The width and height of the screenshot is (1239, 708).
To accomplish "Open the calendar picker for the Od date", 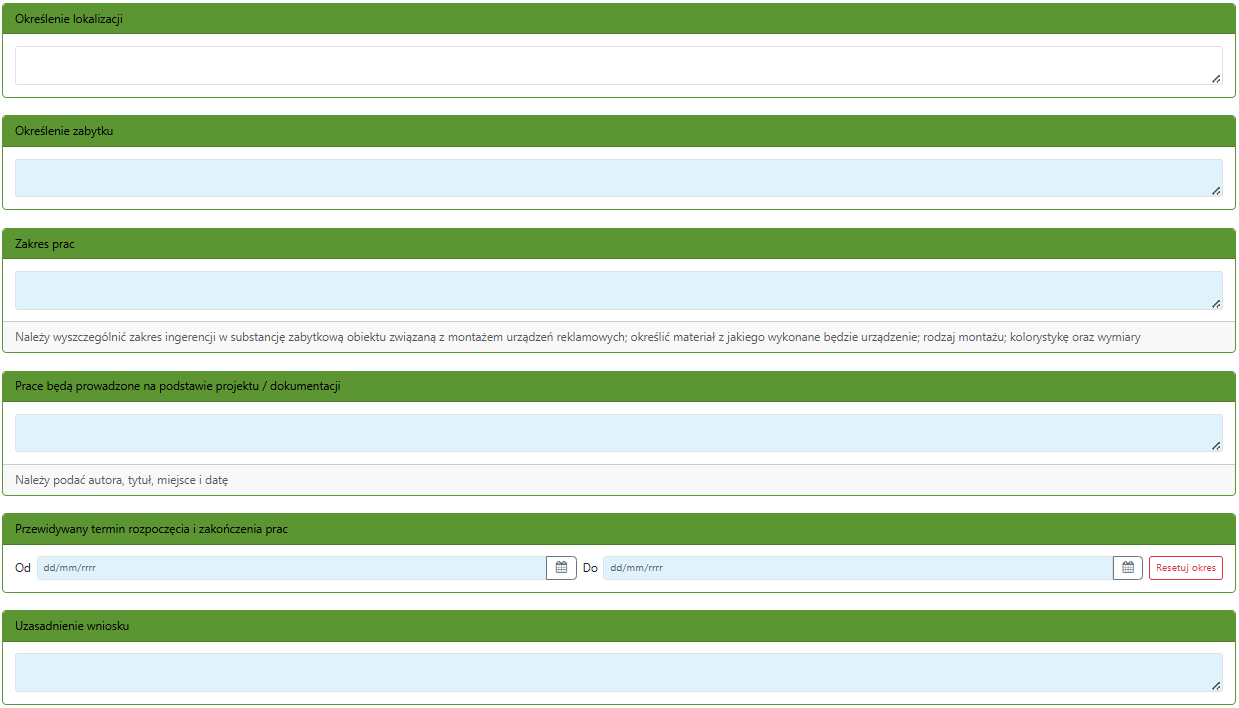I will (561, 568).
